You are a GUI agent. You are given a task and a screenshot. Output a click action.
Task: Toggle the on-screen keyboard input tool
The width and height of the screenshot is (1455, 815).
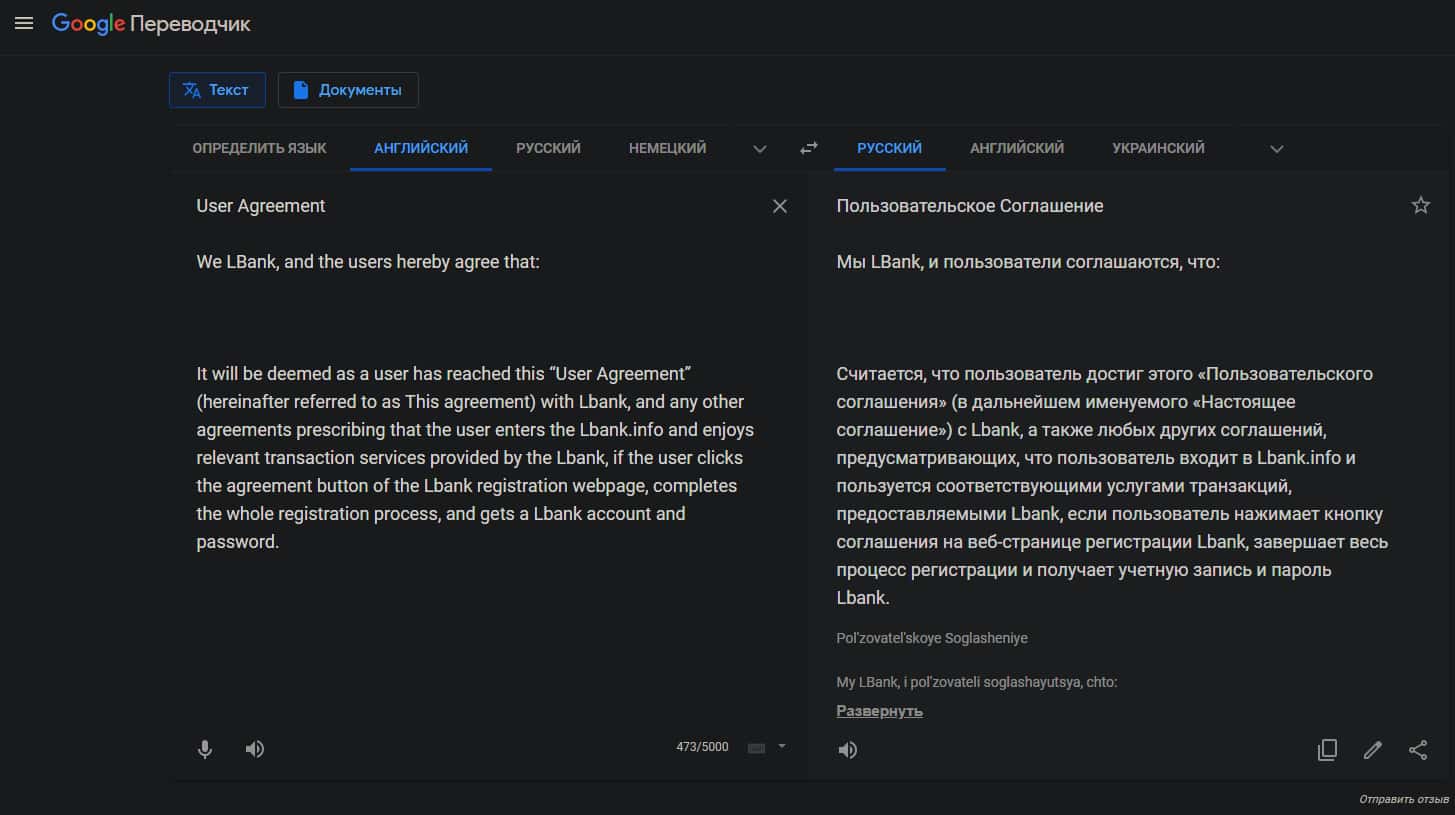pos(757,748)
